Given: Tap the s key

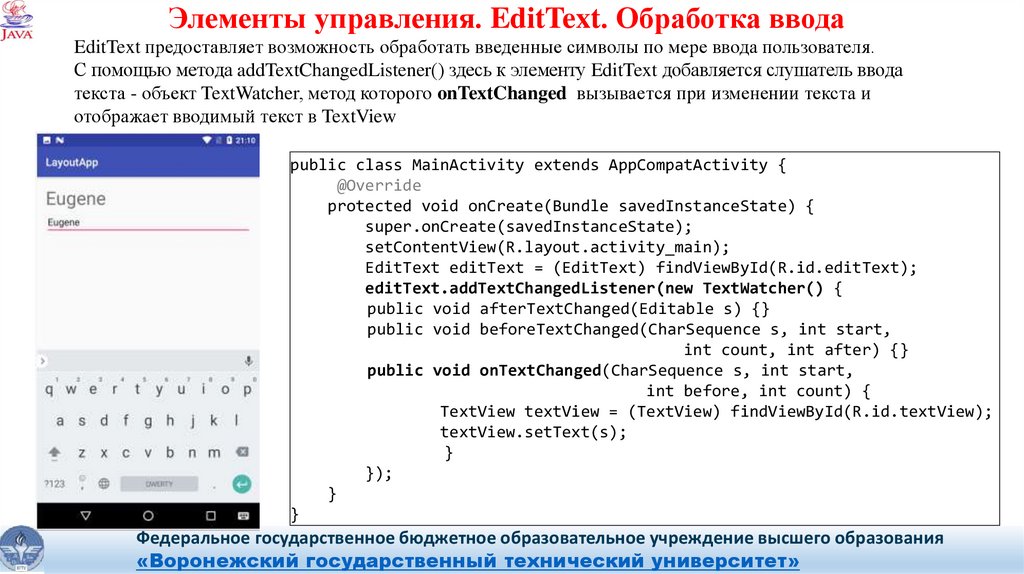Looking at the screenshot, I should 82,421.
